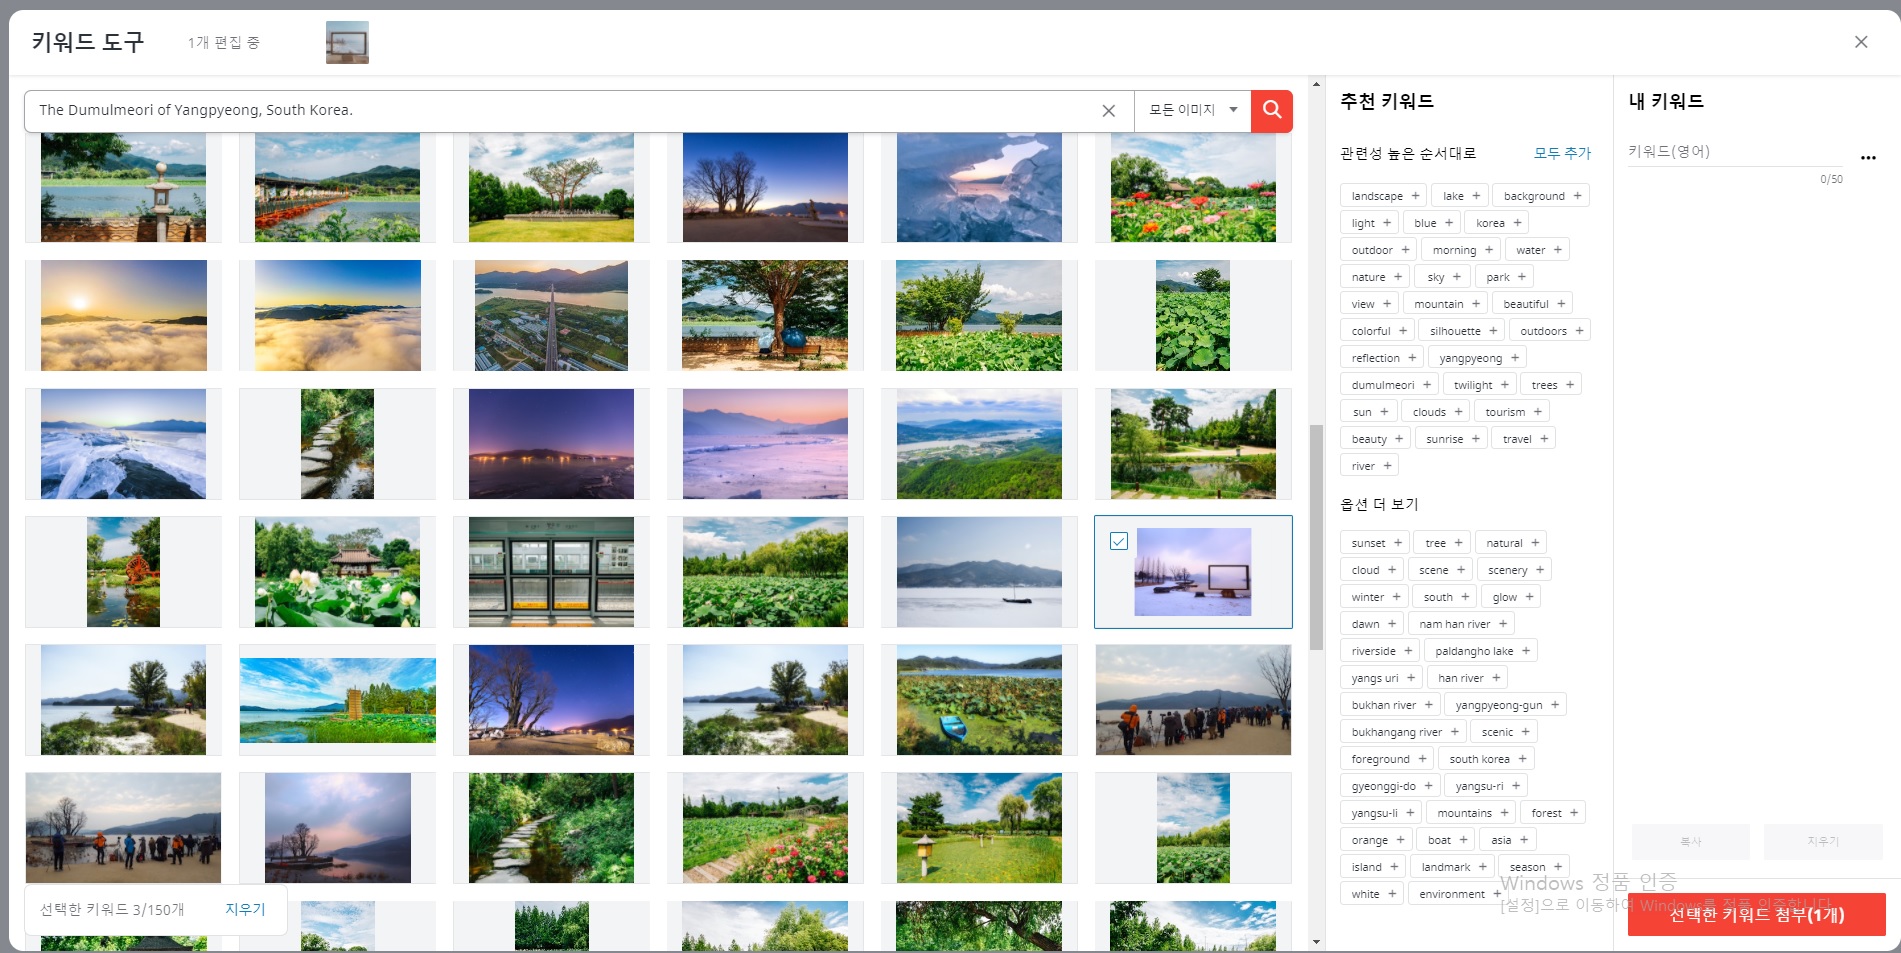The image size is (1901, 953).
Task: Add the 'yangpyeong' keyword
Action: [x=1478, y=358]
